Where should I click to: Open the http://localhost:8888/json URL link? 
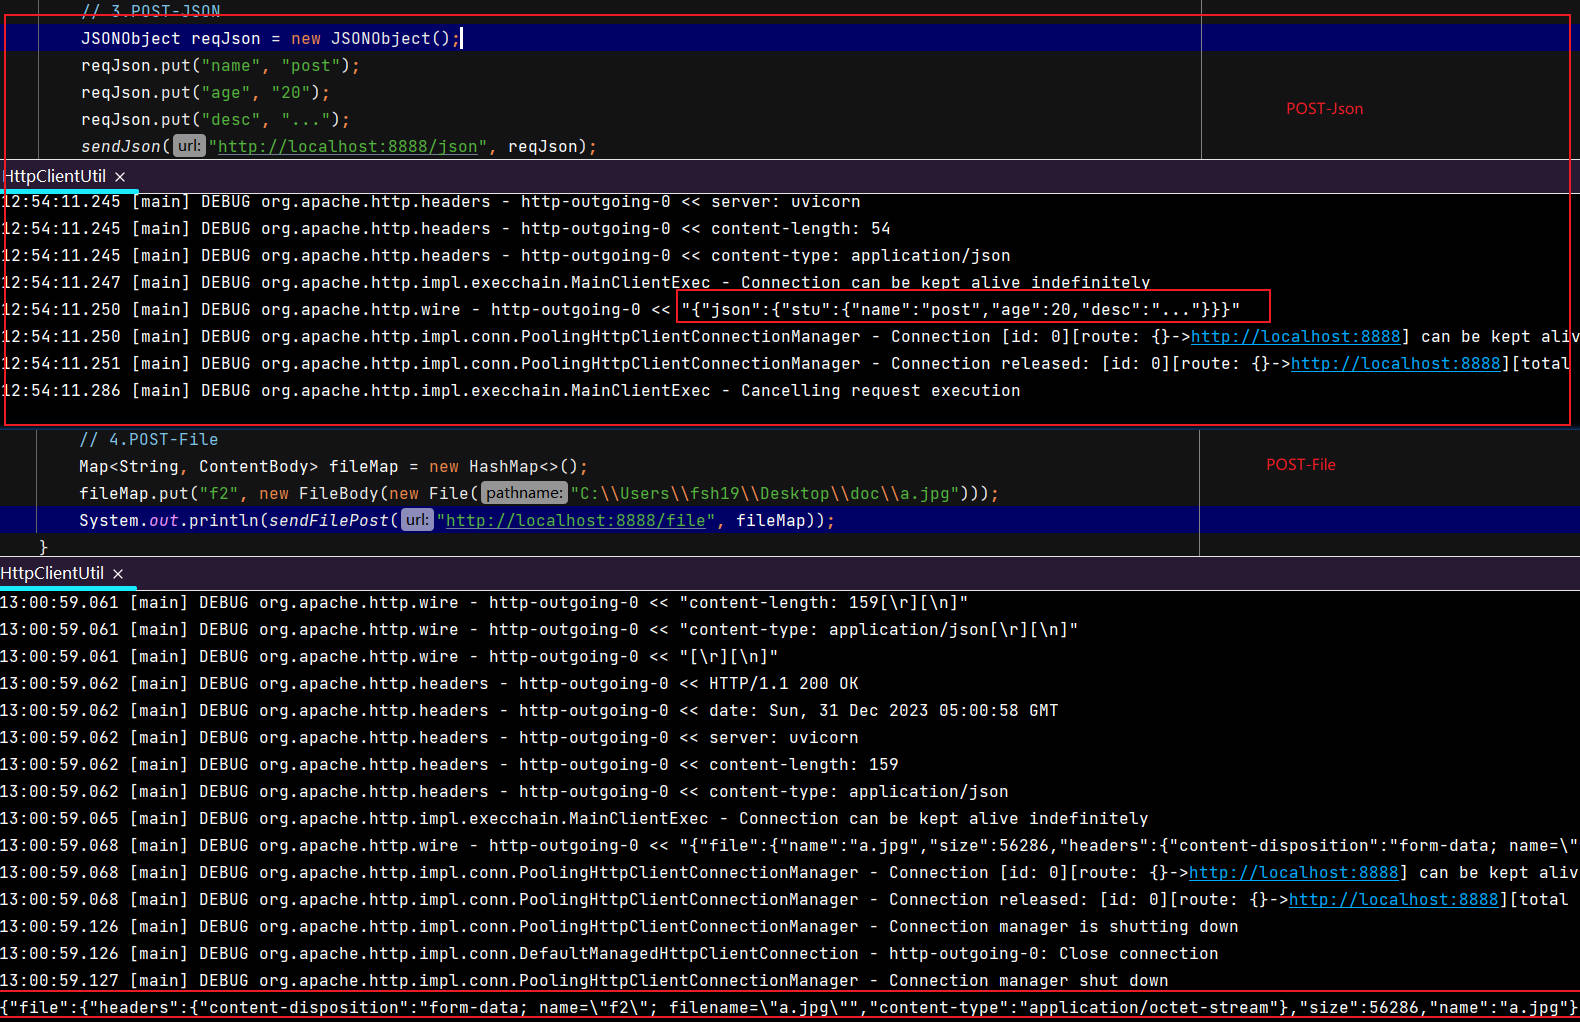(x=347, y=146)
